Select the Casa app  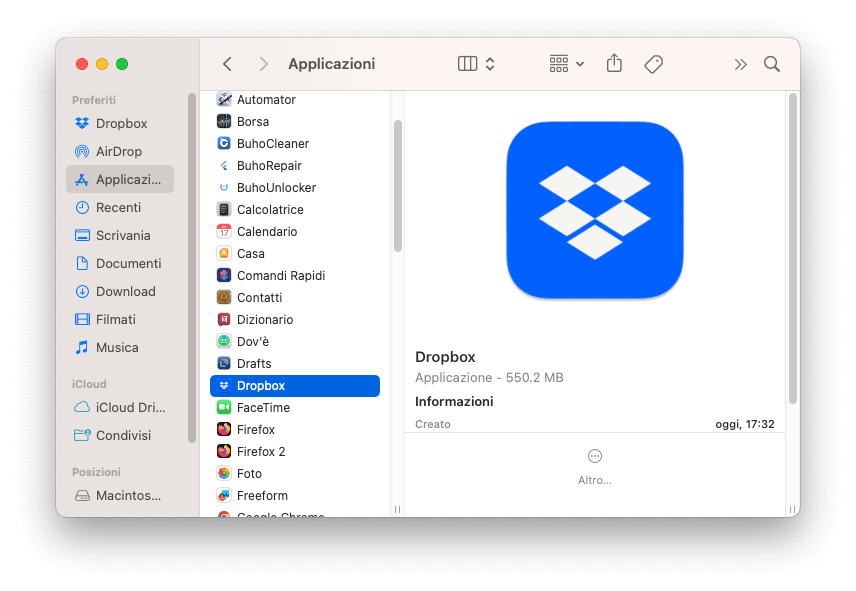point(295,253)
